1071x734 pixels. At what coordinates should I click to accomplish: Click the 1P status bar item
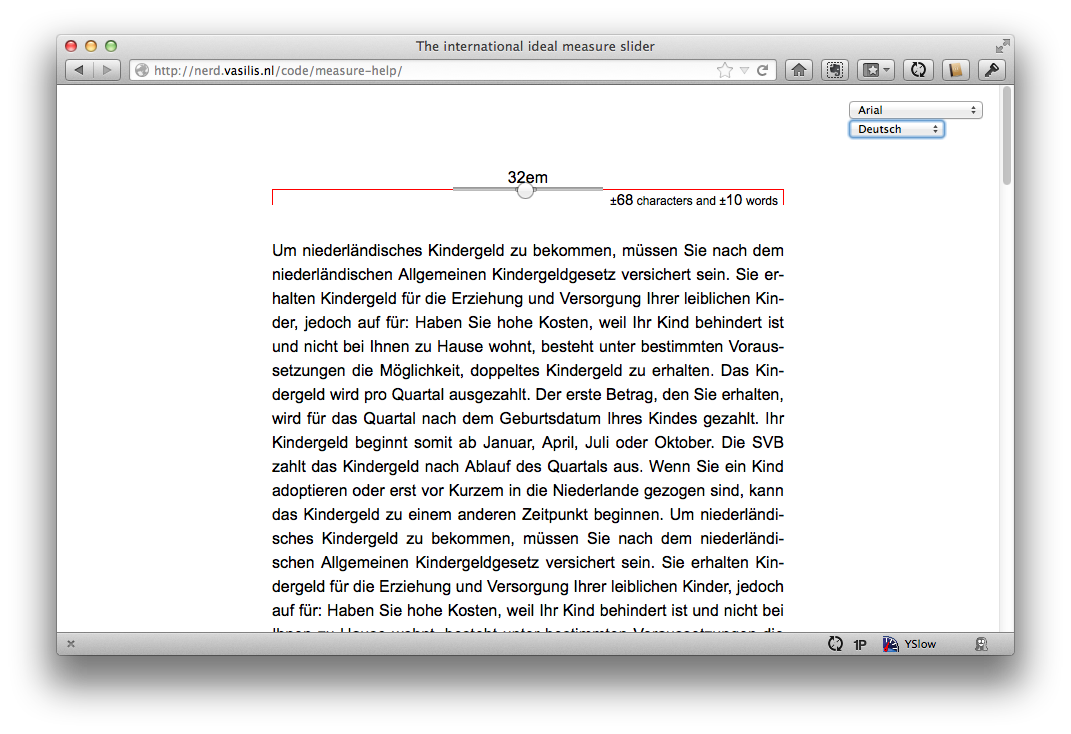pyautogui.click(x=860, y=645)
